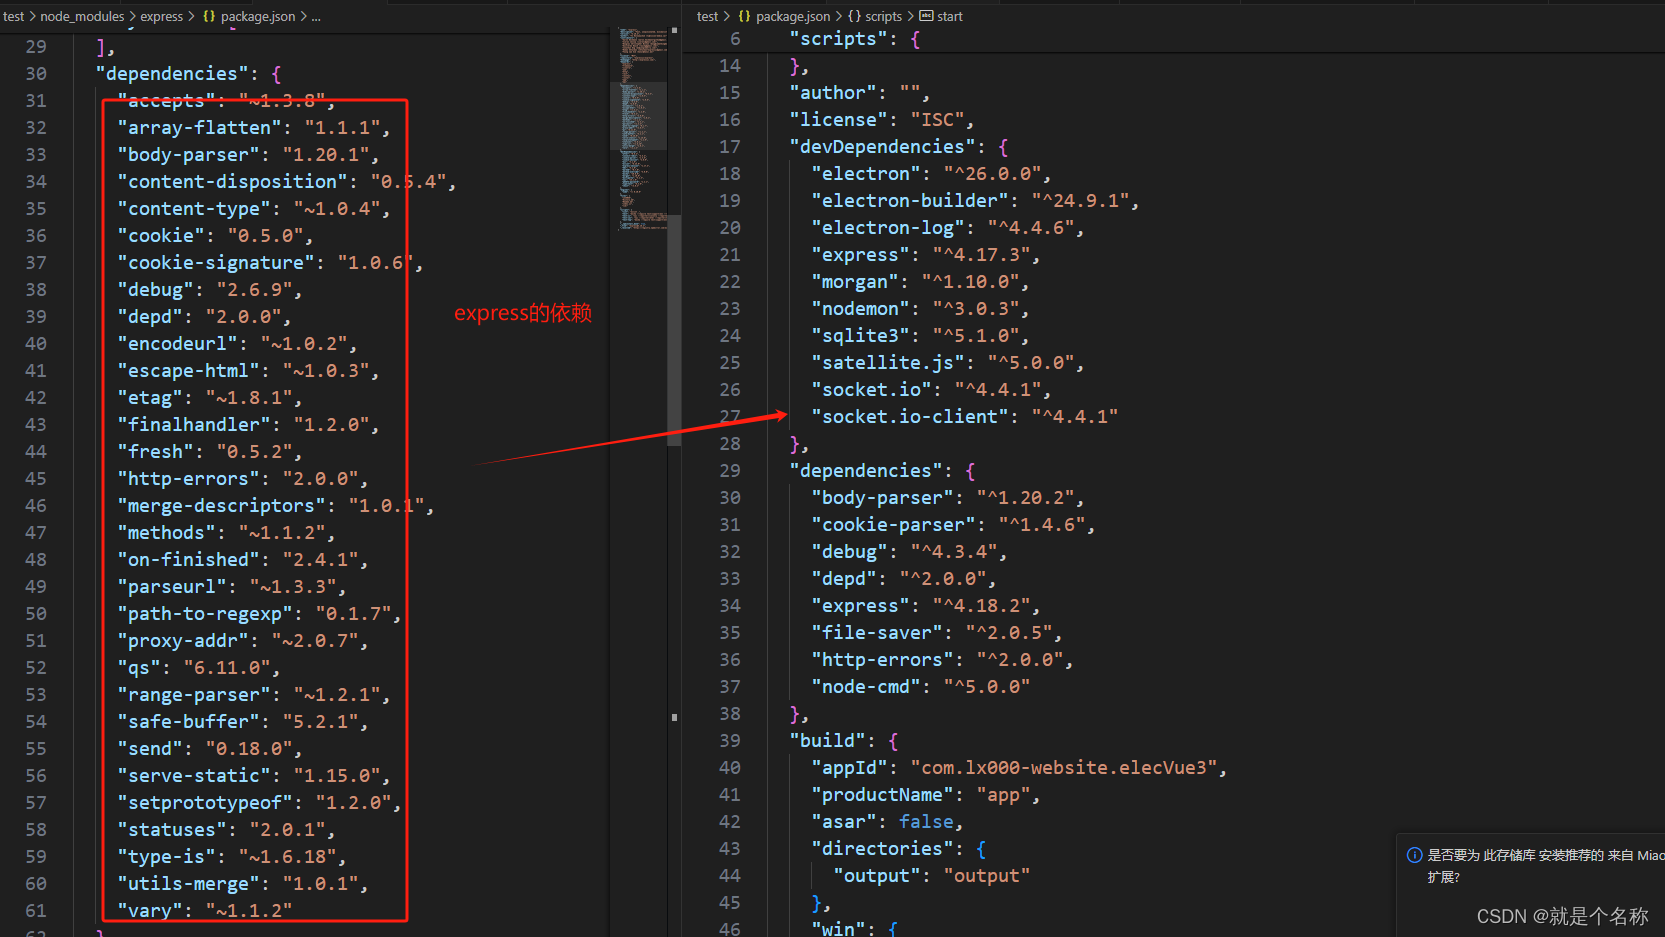Click the "etag": "~1.8.1" line
Image resolution: width=1665 pixels, height=937 pixels.
point(210,398)
